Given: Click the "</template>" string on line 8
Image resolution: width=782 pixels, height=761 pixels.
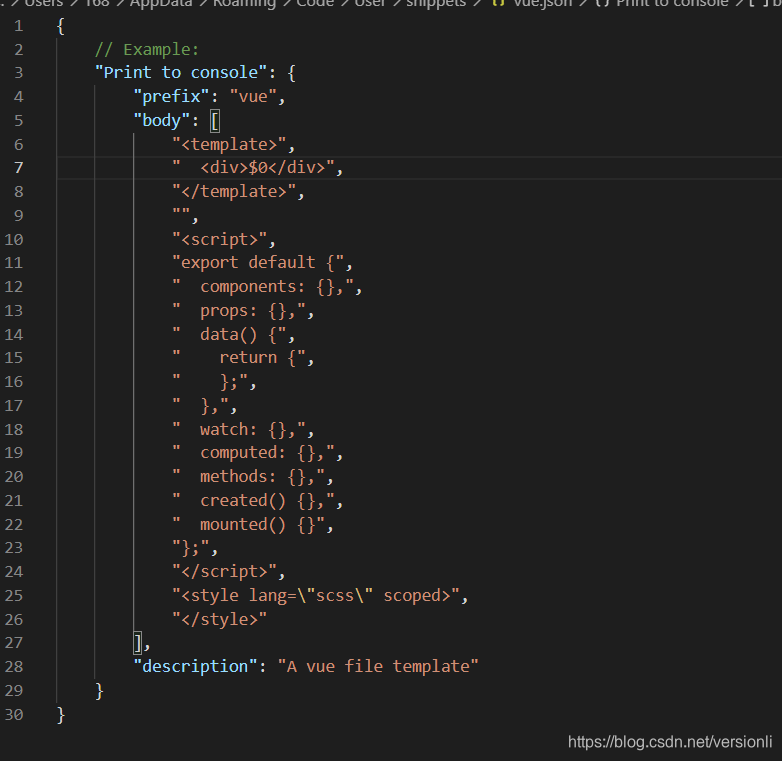Looking at the screenshot, I should [x=234, y=191].
